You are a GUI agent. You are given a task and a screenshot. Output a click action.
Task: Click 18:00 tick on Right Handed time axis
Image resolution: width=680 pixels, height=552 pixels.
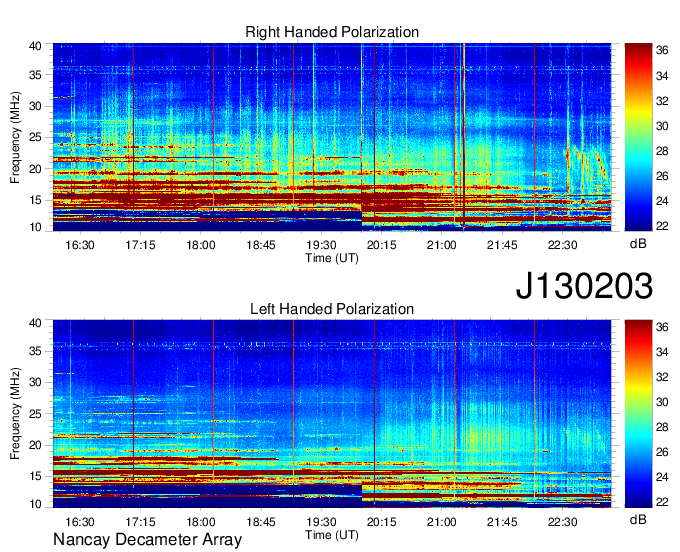(x=201, y=245)
